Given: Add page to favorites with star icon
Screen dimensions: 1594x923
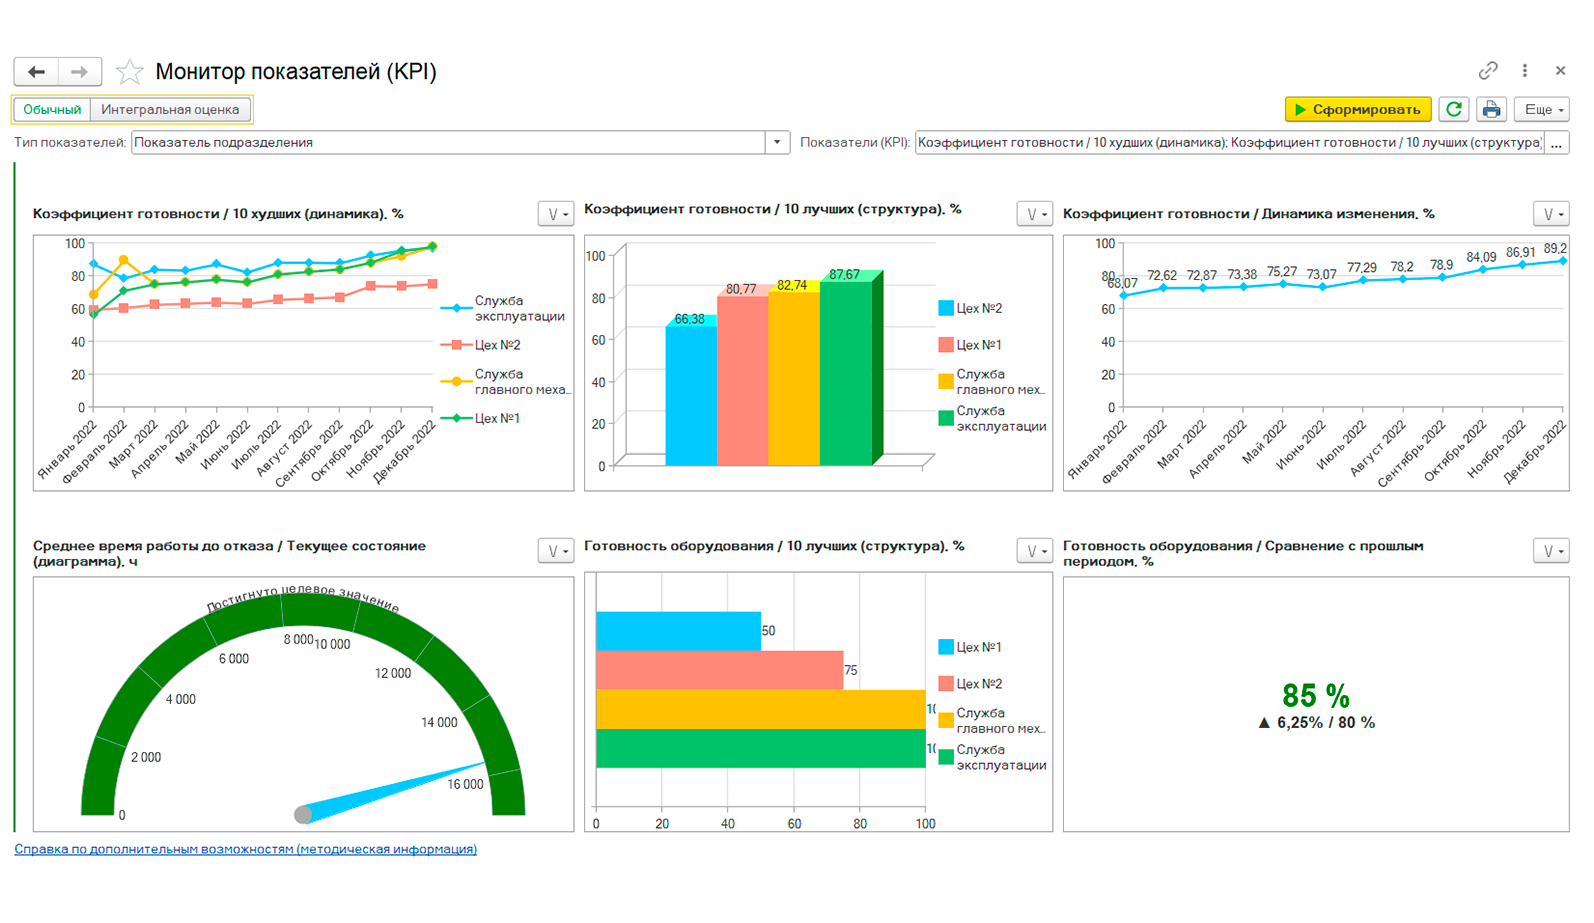Looking at the screenshot, I should tap(129, 71).
